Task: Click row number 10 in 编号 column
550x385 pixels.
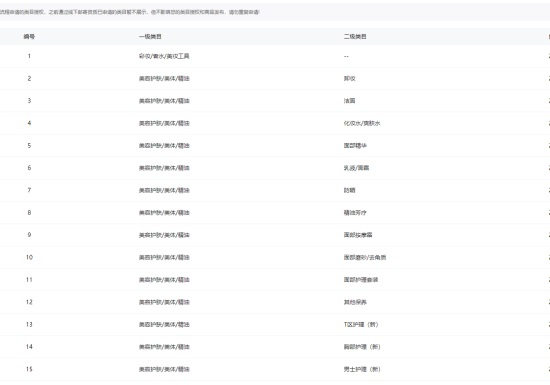Action: coord(29,257)
